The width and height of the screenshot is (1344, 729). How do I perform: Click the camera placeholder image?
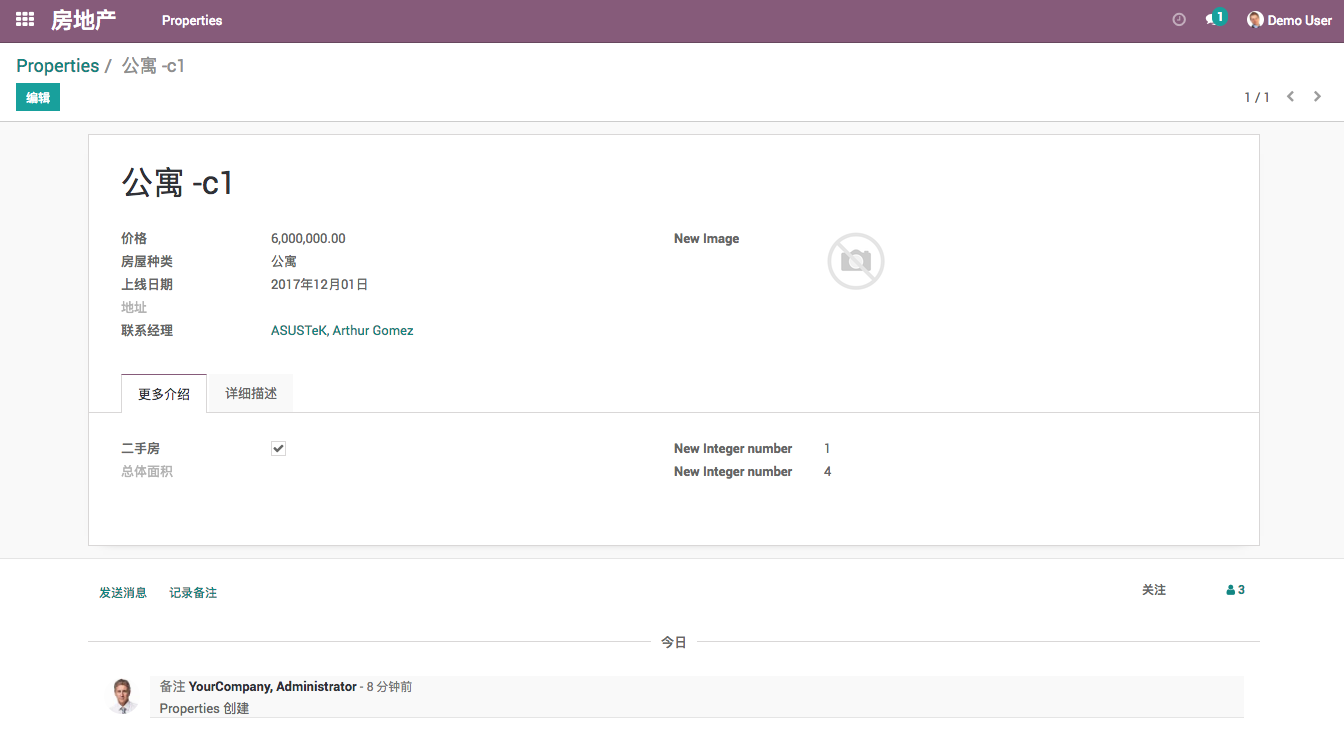coord(855,262)
